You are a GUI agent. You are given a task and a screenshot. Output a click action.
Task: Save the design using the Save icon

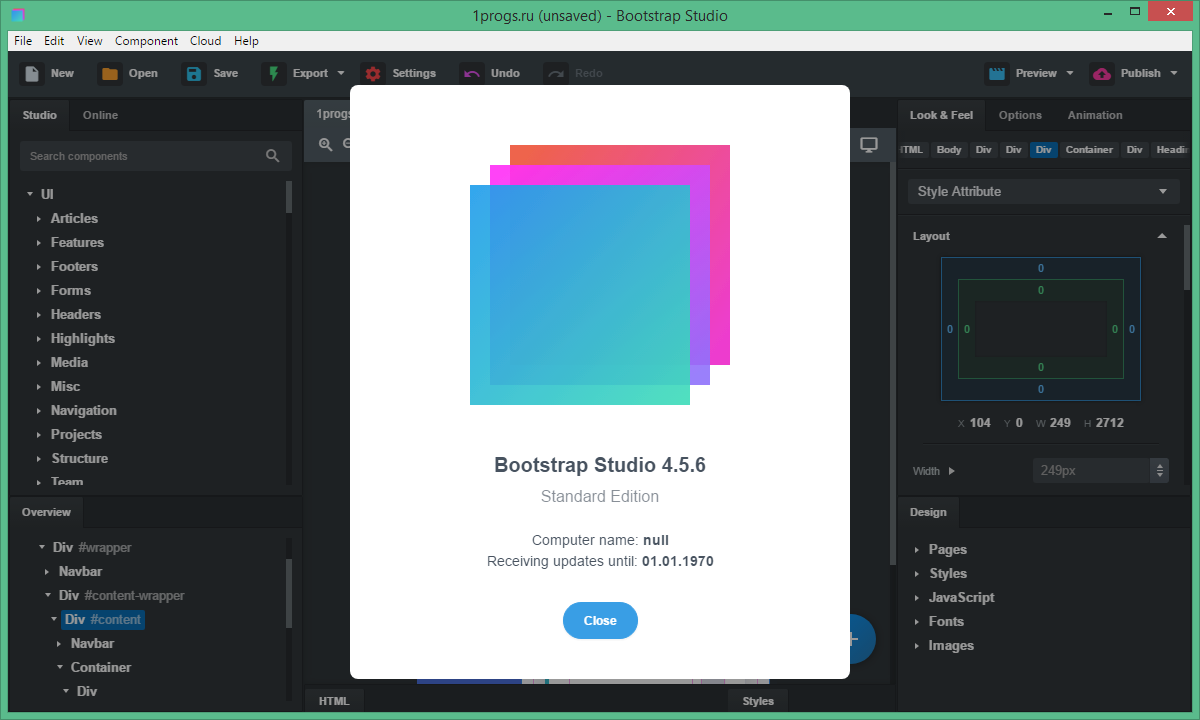[193, 72]
